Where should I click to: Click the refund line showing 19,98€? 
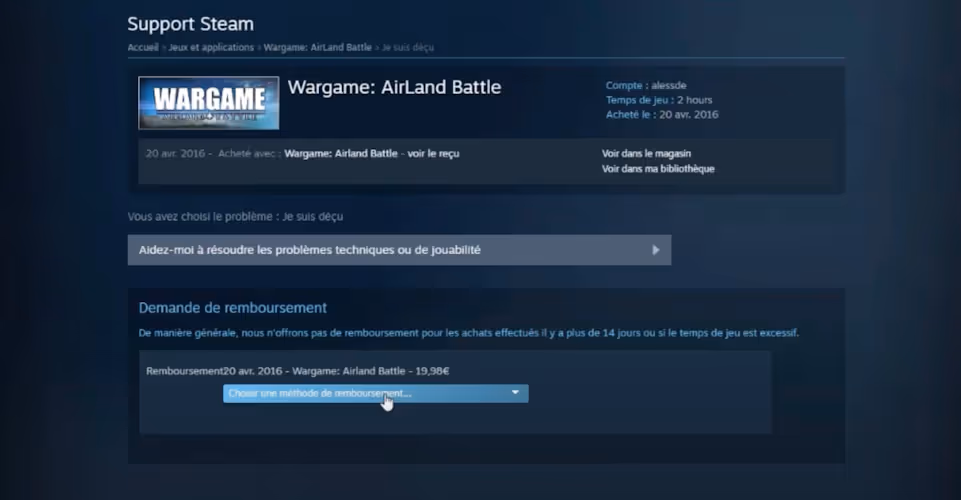pos(297,371)
